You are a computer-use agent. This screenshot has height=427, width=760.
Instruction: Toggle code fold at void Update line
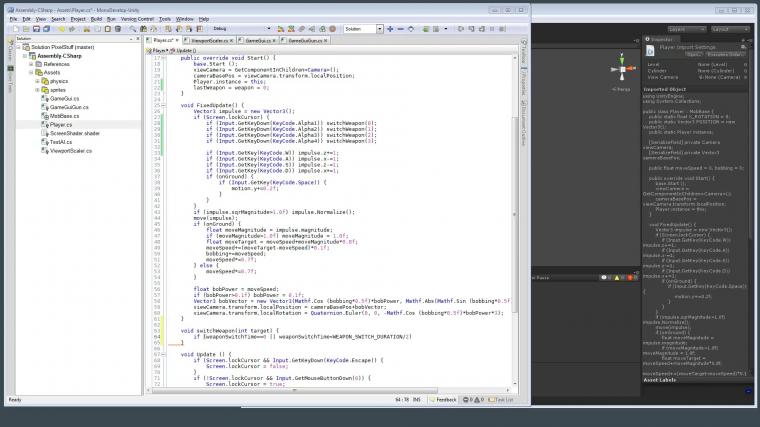[163, 354]
